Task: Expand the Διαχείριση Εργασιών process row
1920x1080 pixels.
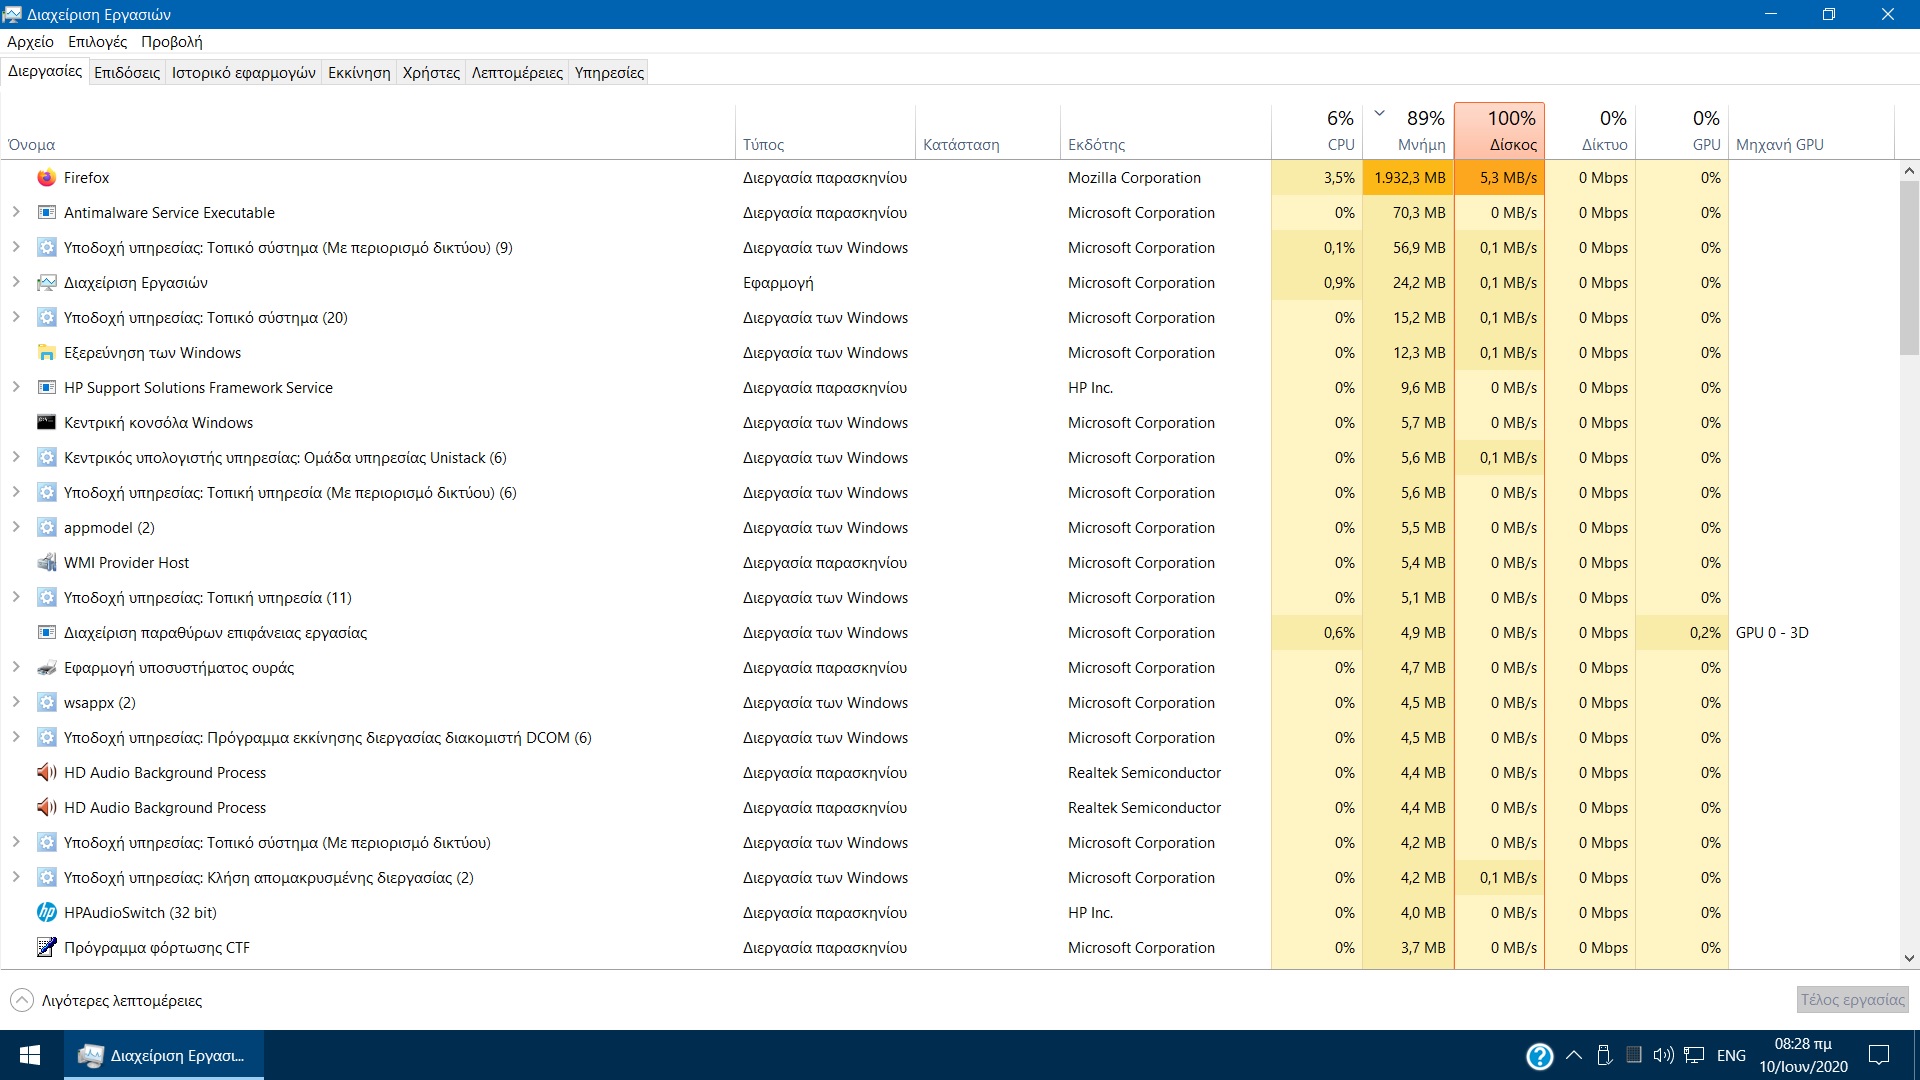Action: (x=16, y=283)
